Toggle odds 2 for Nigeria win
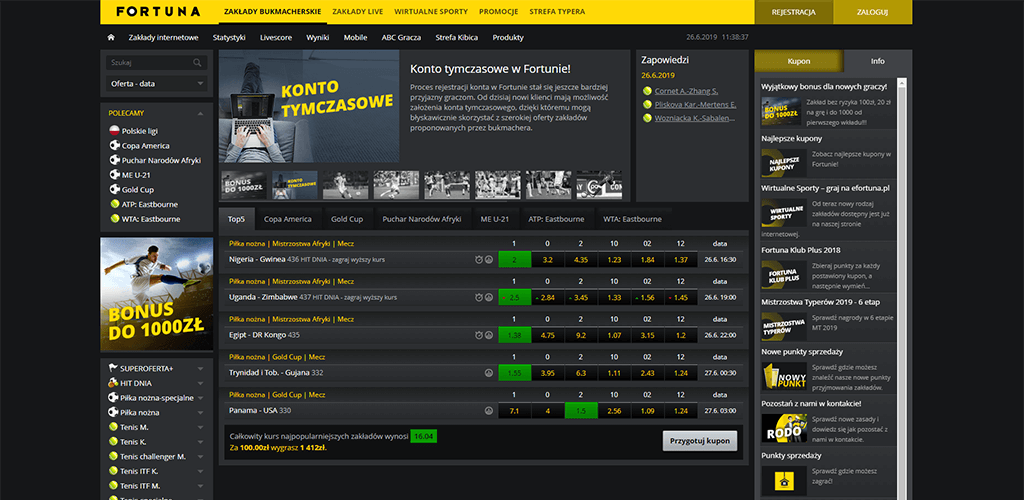The width and height of the screenshot is (1024, 500). [x=514, y=259]
